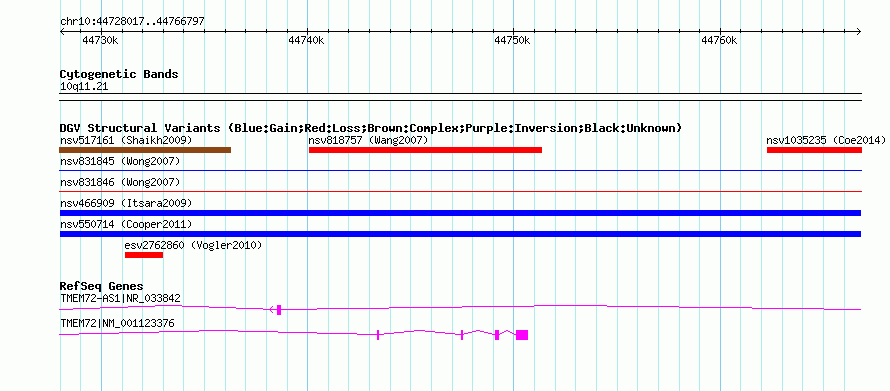Click the 44740k ruler position label
The width and height of the screenshot is (890, 391).
[307, 40]
